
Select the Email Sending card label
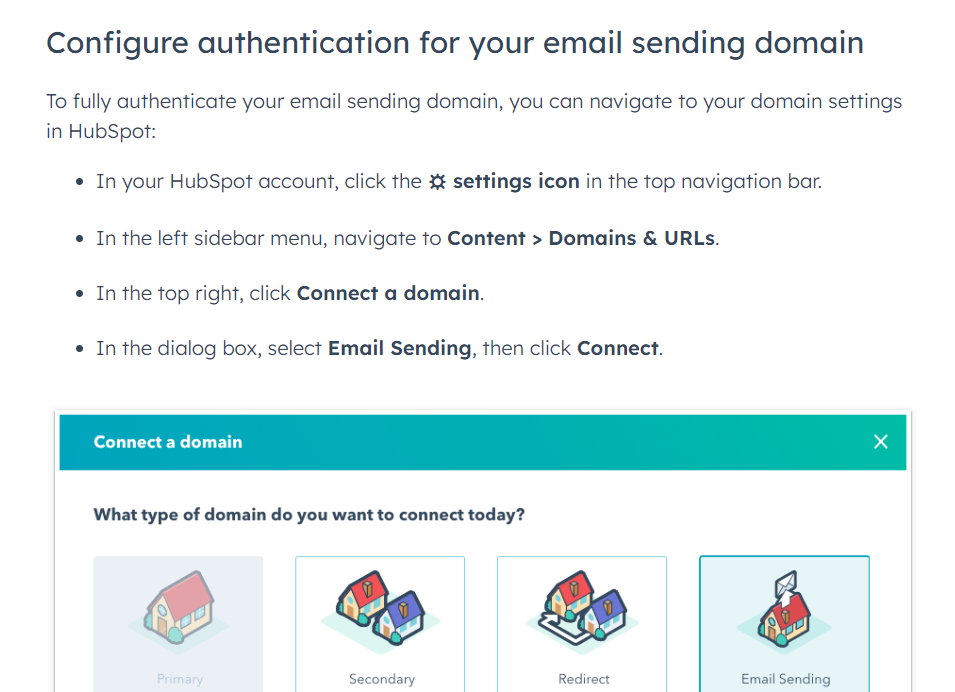point(785,679)
